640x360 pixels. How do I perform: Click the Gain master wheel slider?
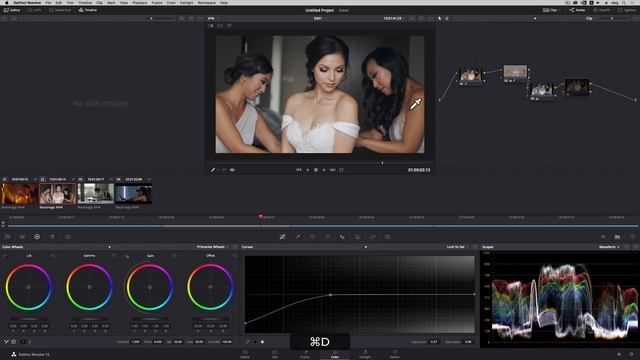150,319
